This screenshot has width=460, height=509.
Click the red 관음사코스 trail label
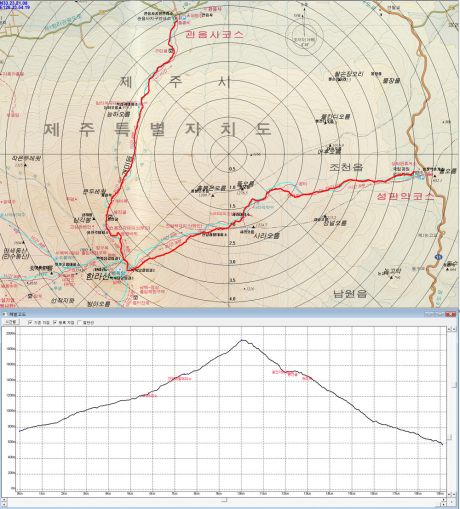point(214,34)
